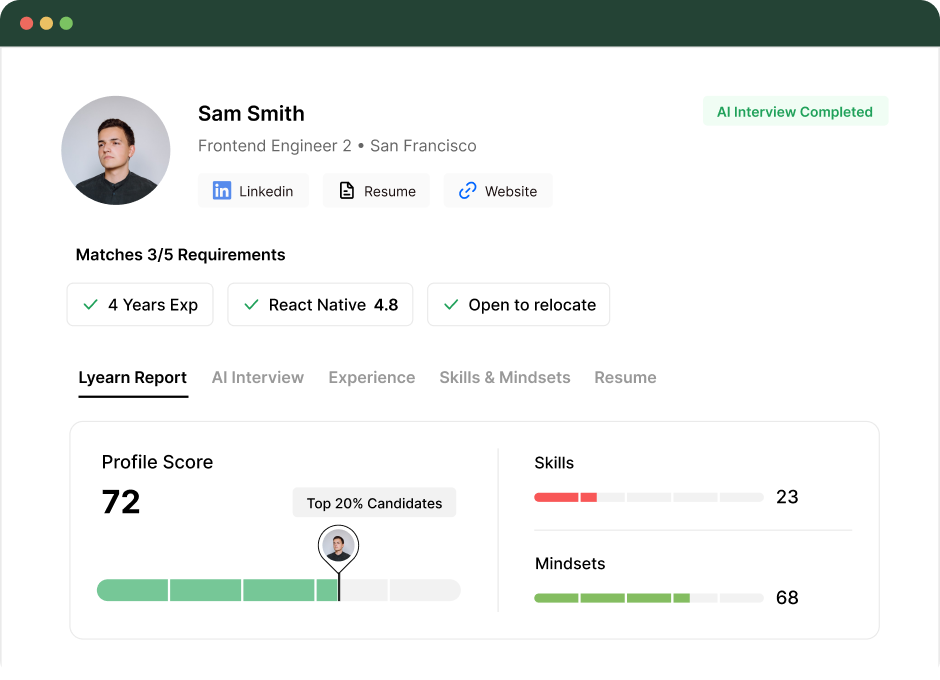This screenshot has height=680, width=940.
Task: Click the Skills score value 23
Action: (787, 497)
